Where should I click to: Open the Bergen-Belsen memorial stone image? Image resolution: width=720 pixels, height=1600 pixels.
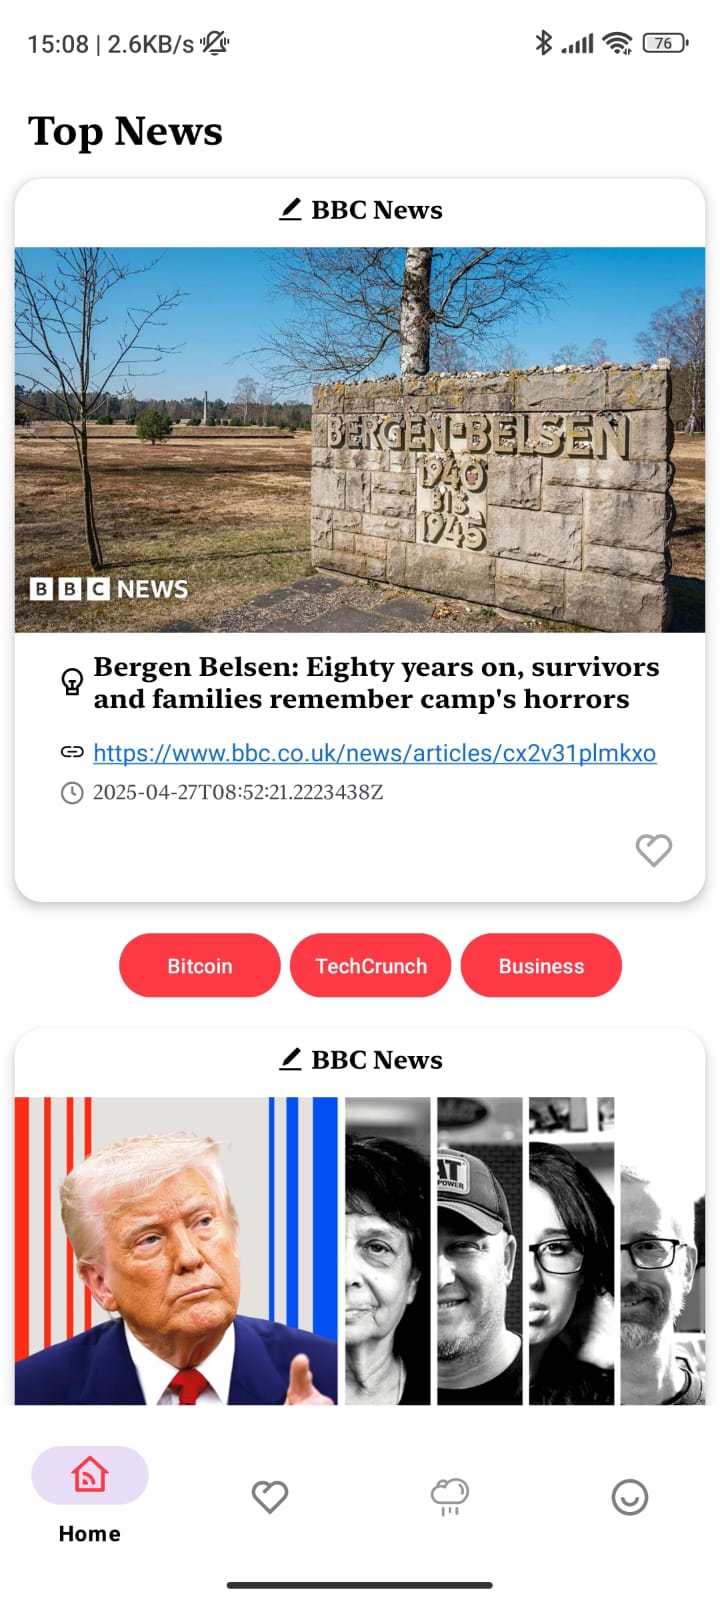pos(360,440)
